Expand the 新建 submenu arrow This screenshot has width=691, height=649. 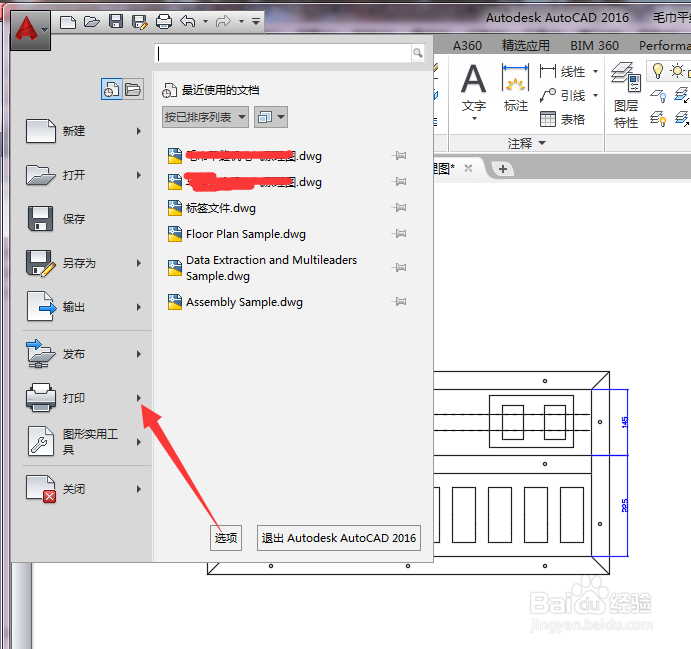point(139,131)
